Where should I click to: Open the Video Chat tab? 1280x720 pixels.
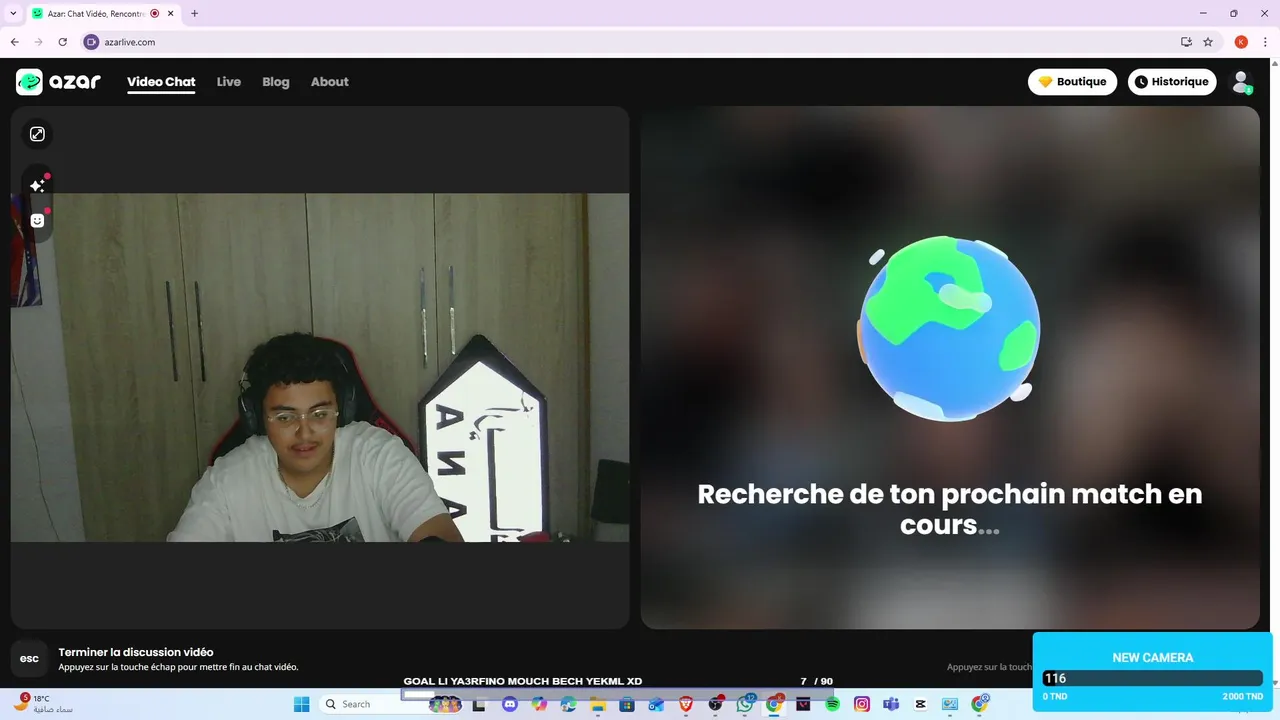[161, 82]
